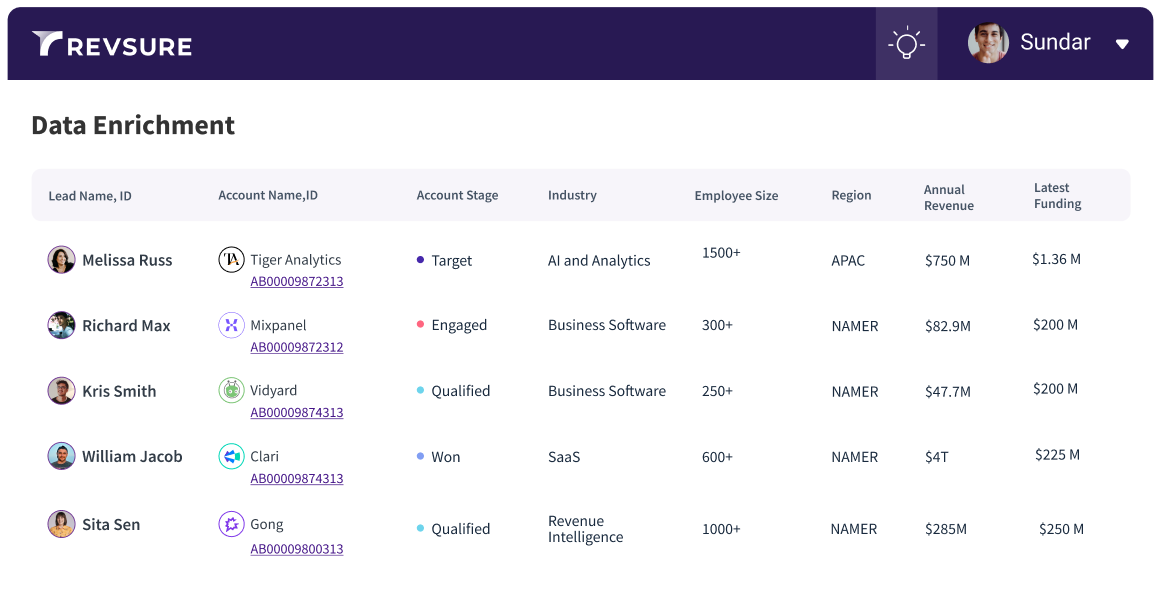This screenshot has height=591, width=1159.
Task: Click the Tiger Analytics logo icon
Action: coord(231,259)
